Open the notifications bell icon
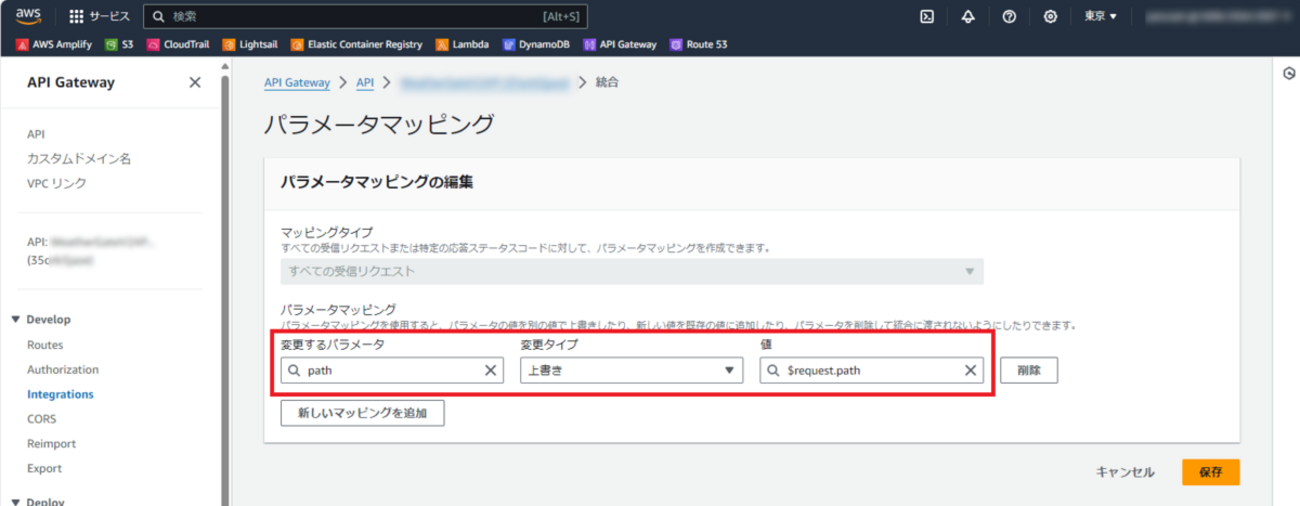 (968, 16)
